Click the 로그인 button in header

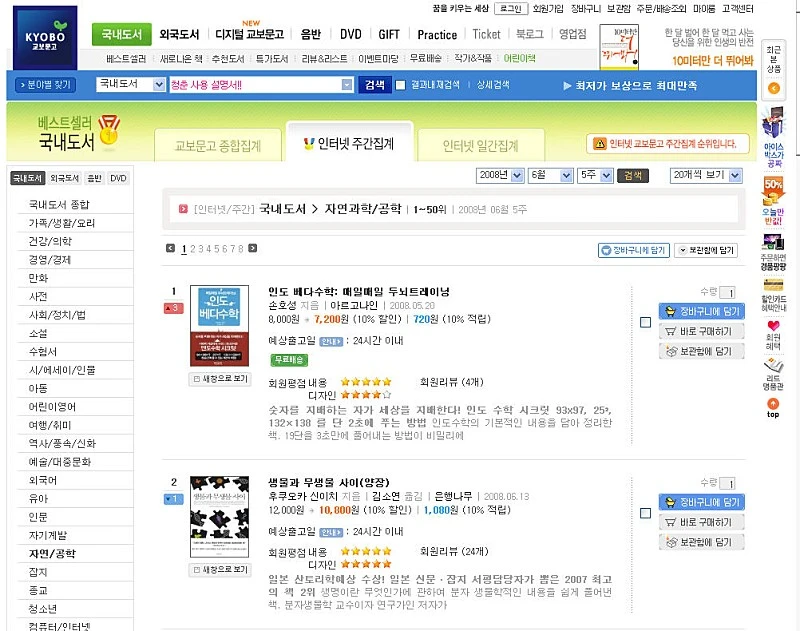511,9
